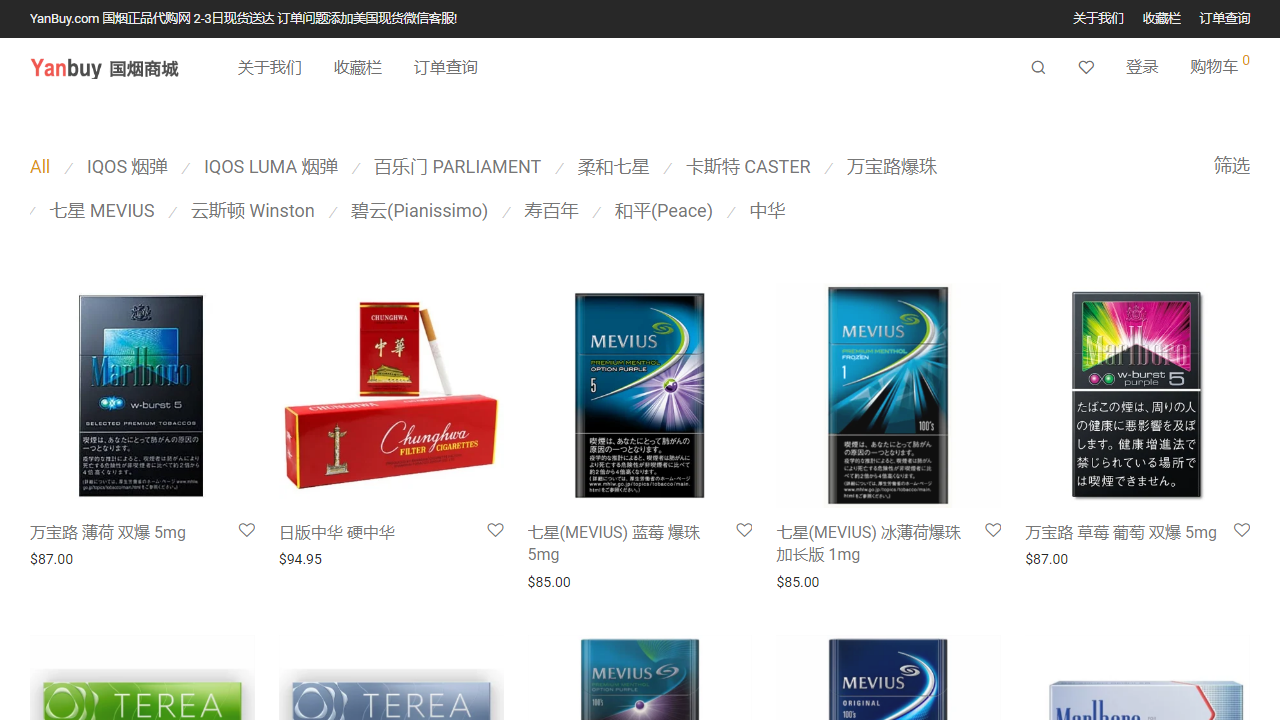Click the YanBuy.com announcement banner text
The image size is (1280, 720).
(243, 19)
